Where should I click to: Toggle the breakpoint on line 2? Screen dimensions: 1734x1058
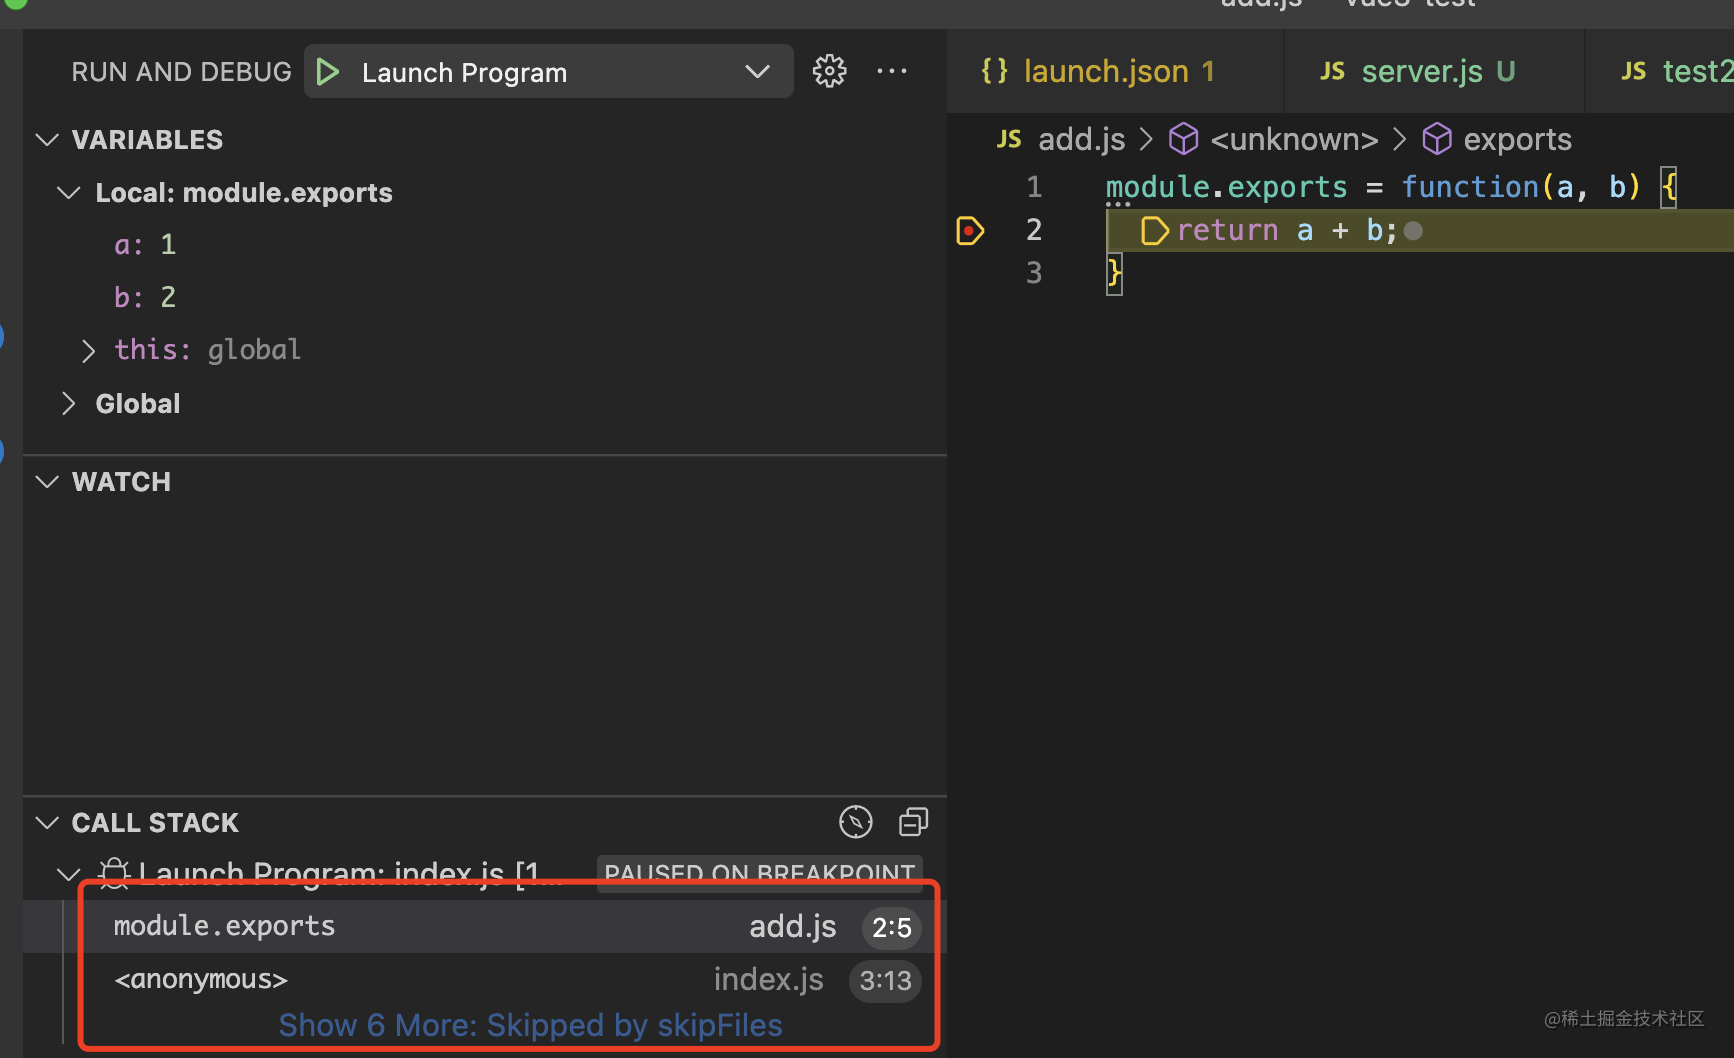pyautogui.click(x=970, y=231)
